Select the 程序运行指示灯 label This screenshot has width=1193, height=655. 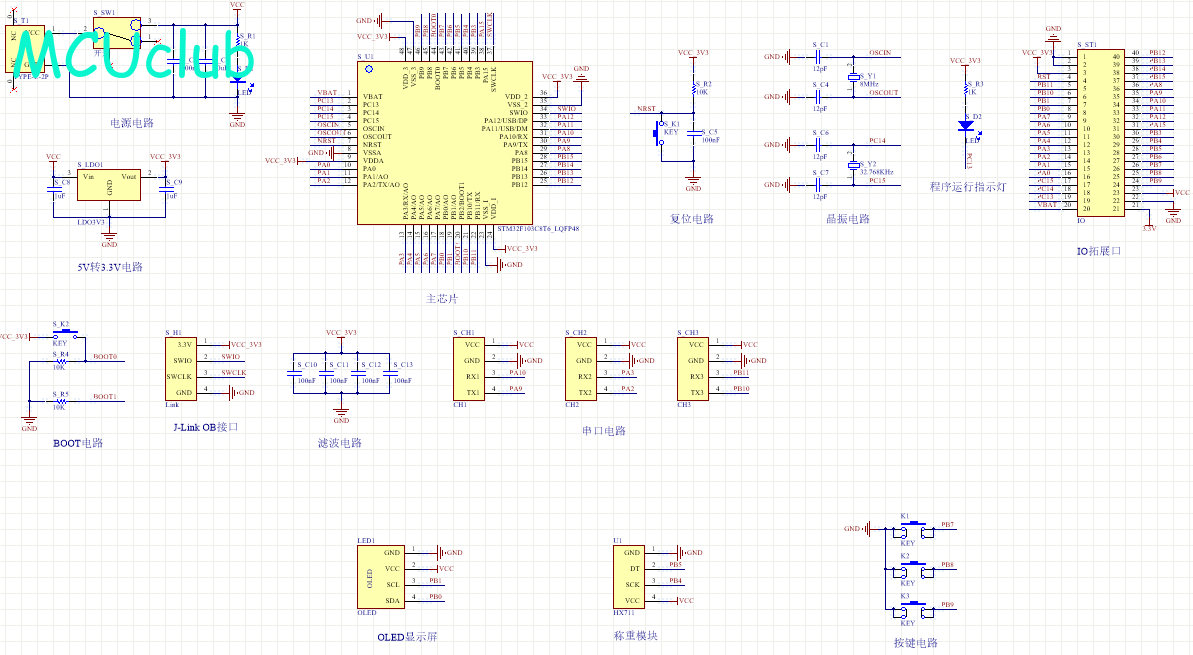coord(968,187)
